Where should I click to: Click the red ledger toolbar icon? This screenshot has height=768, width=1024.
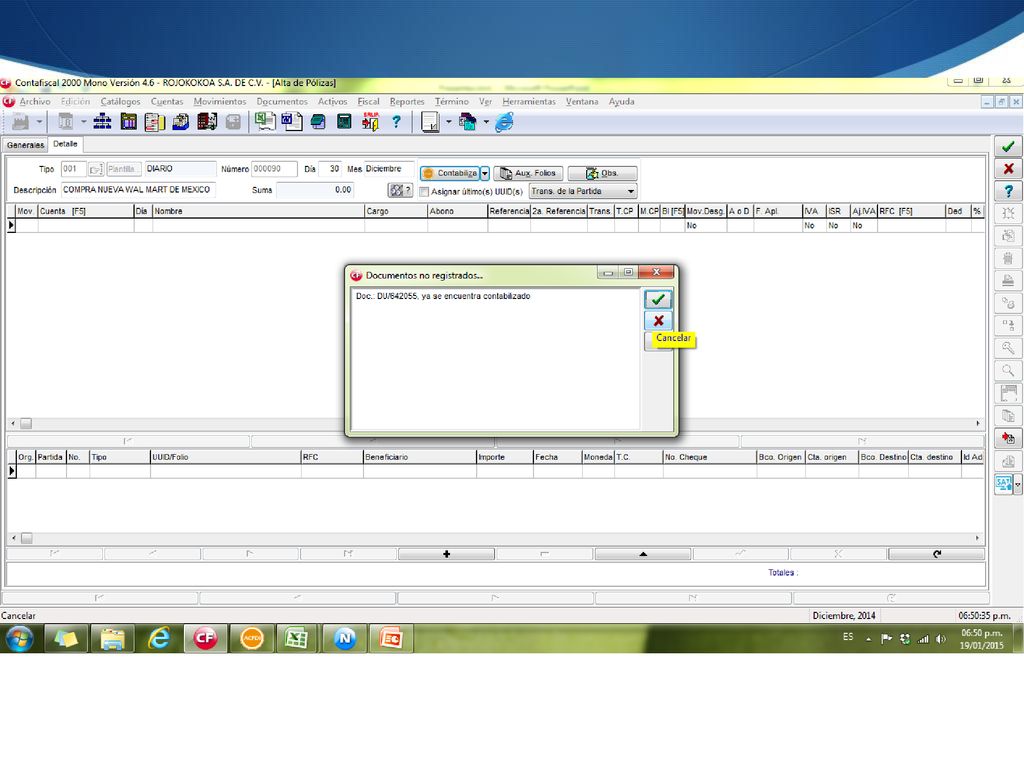pos(207,121)
